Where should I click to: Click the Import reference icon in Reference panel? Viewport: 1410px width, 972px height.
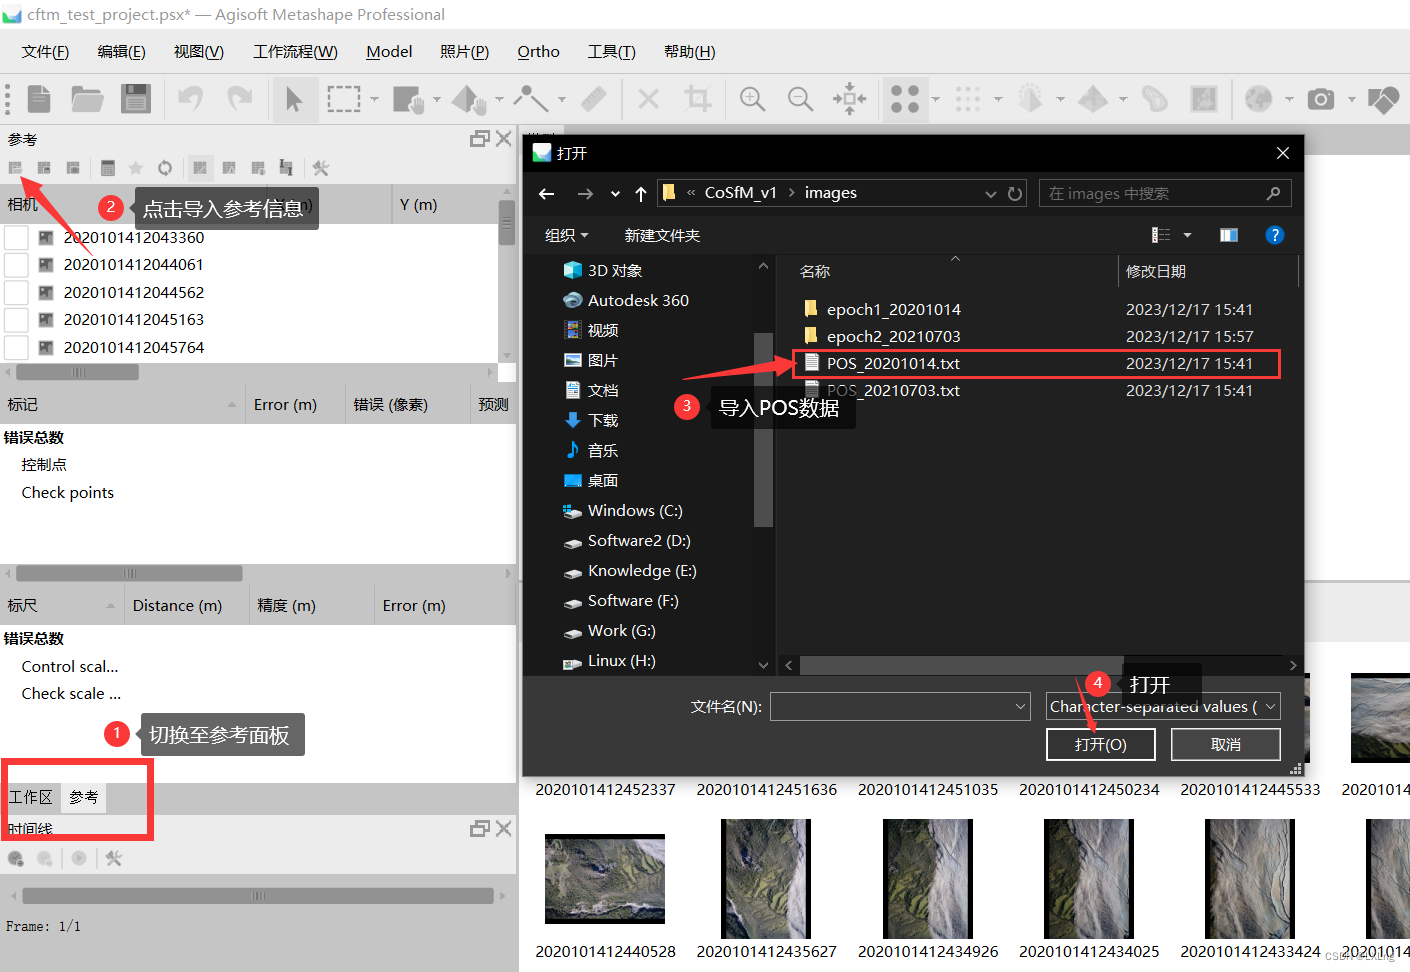[x=15, y=168]
